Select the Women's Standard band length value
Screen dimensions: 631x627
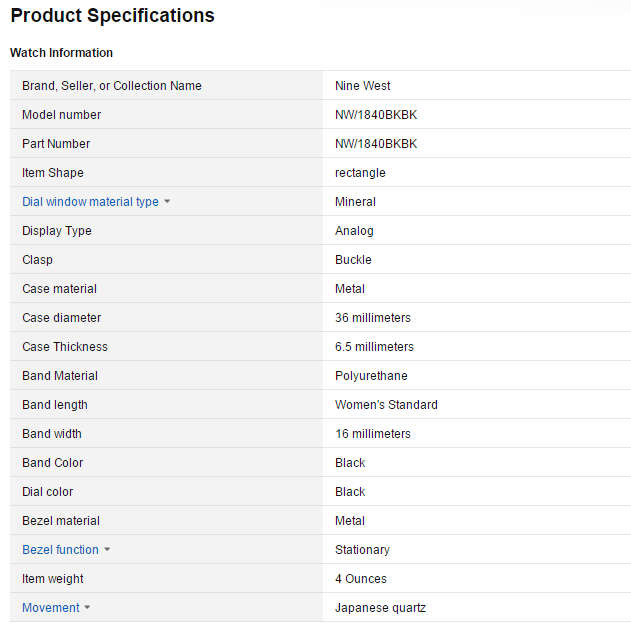pyautogui.click(x=386, y=404)
